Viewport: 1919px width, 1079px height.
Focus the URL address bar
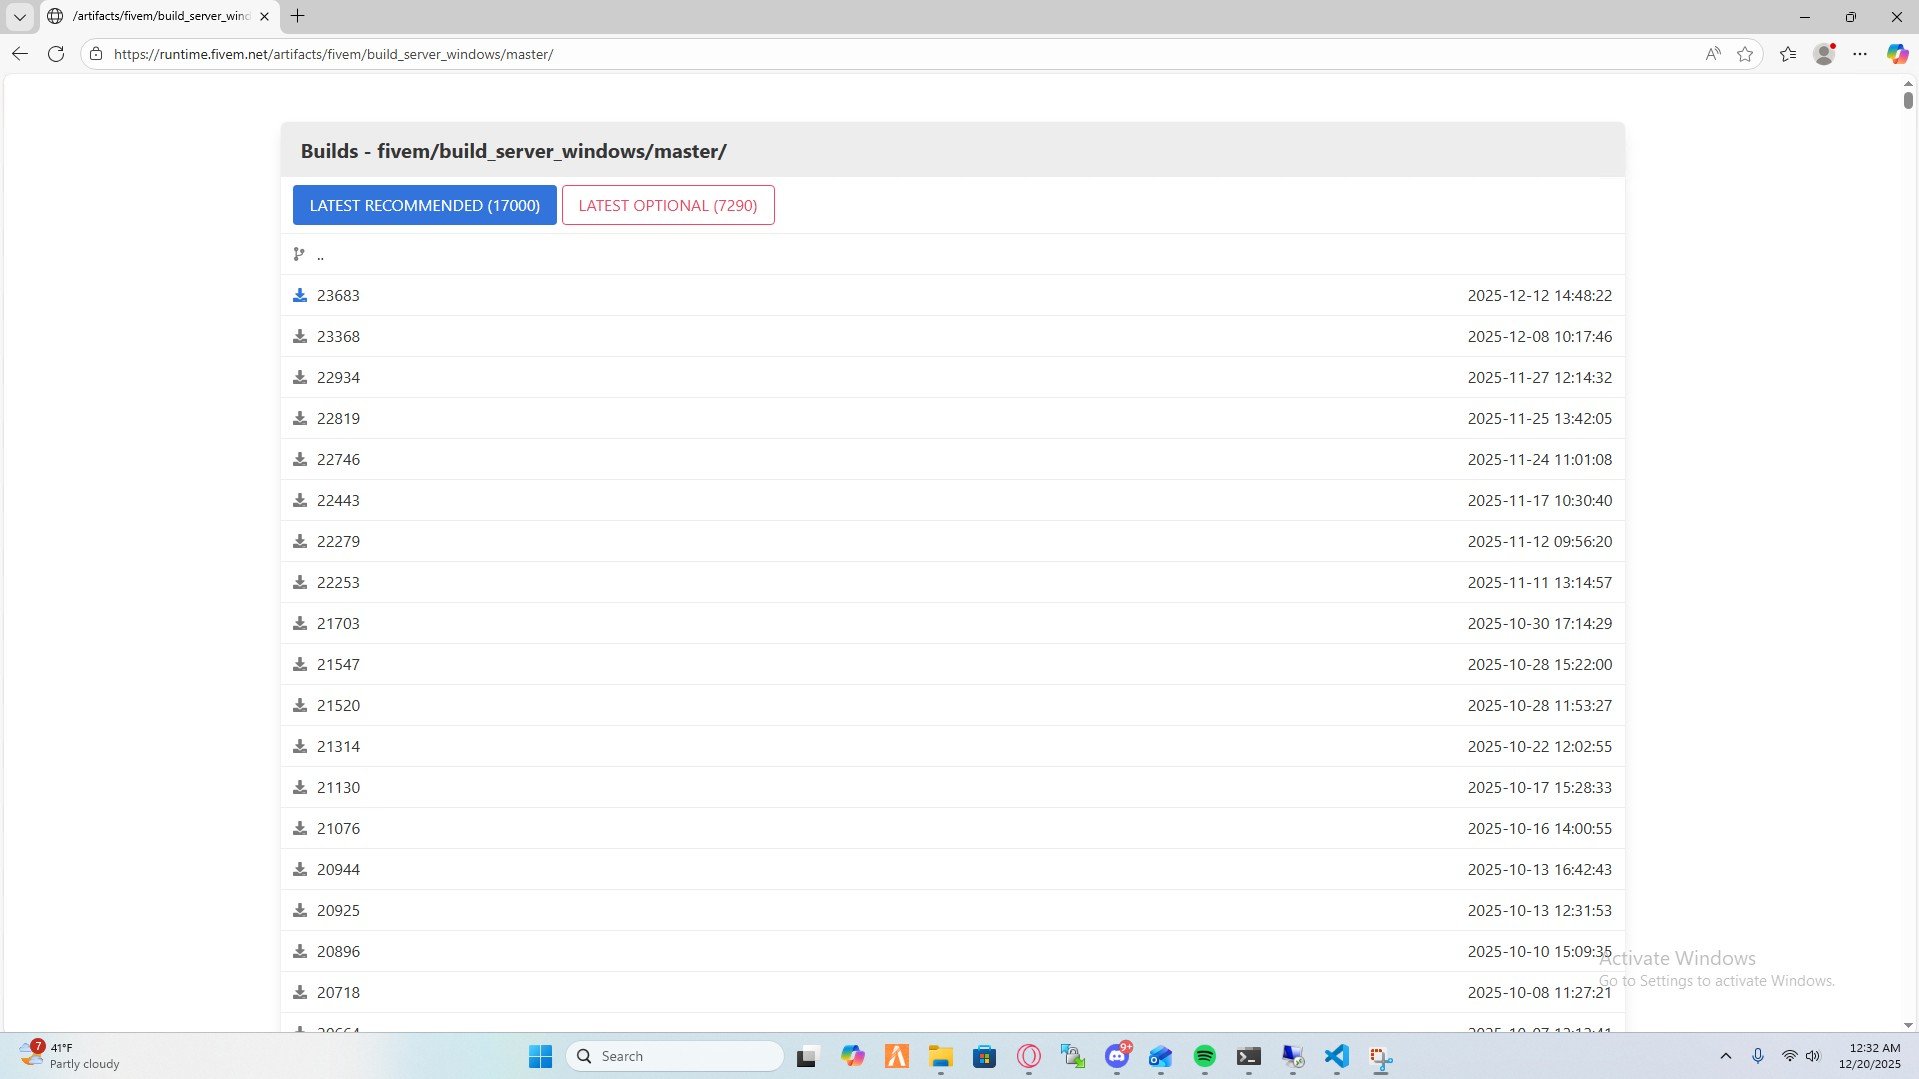pos(900,54)
